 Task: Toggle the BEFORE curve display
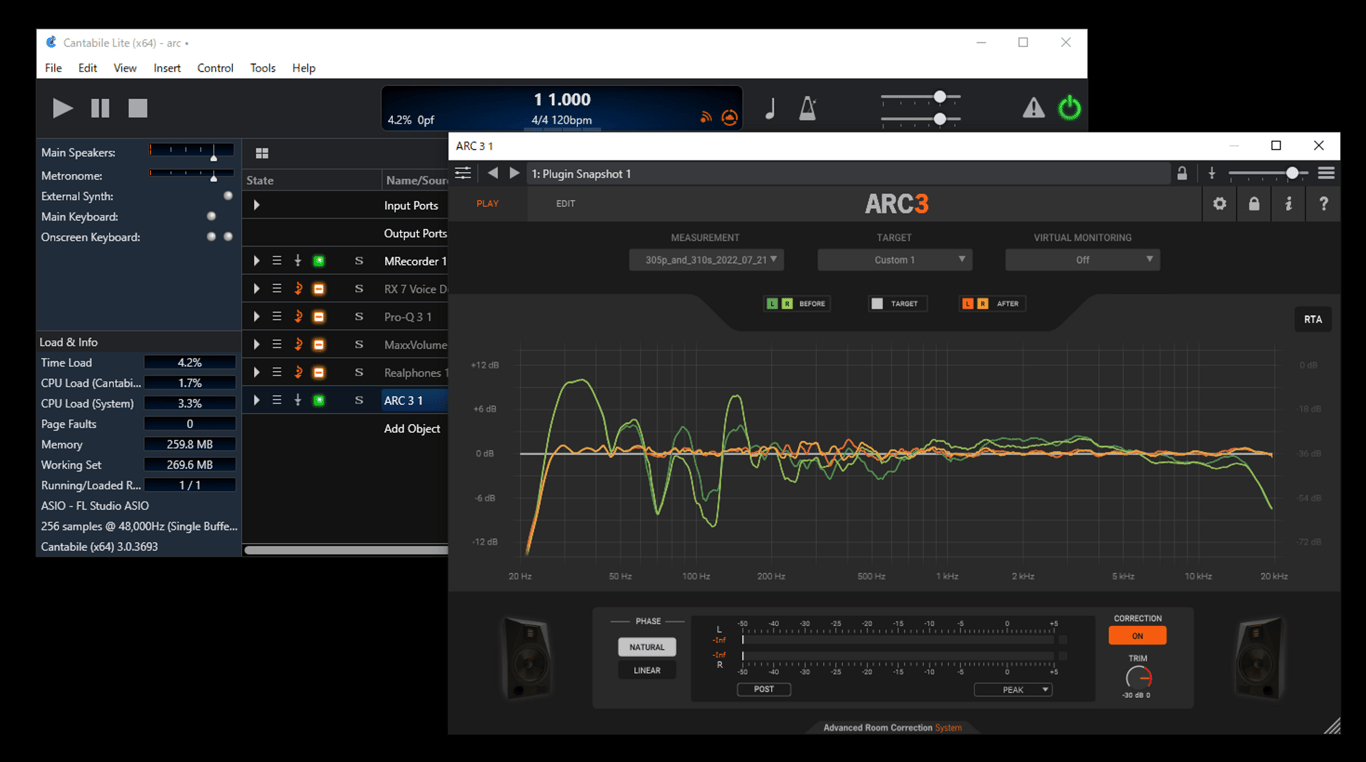coord(797,304)
